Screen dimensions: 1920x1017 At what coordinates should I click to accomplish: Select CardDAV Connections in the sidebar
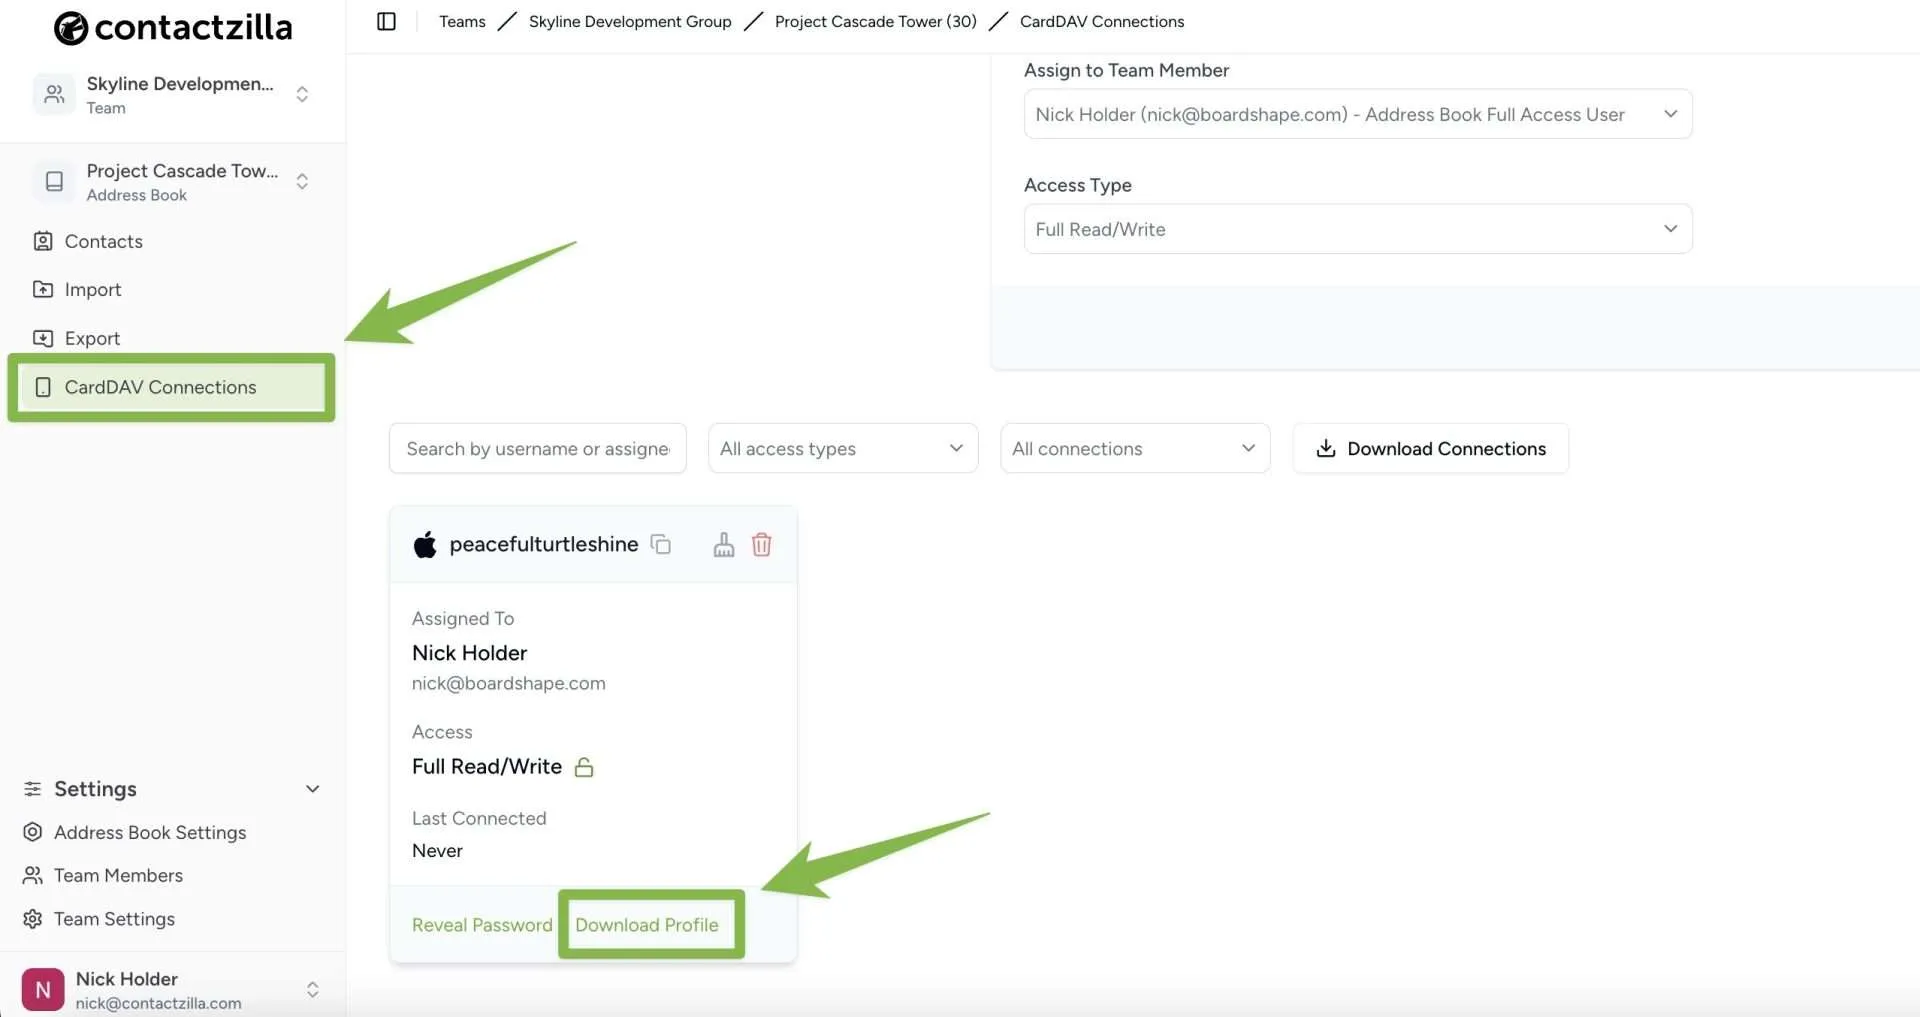tap(172, 387)
